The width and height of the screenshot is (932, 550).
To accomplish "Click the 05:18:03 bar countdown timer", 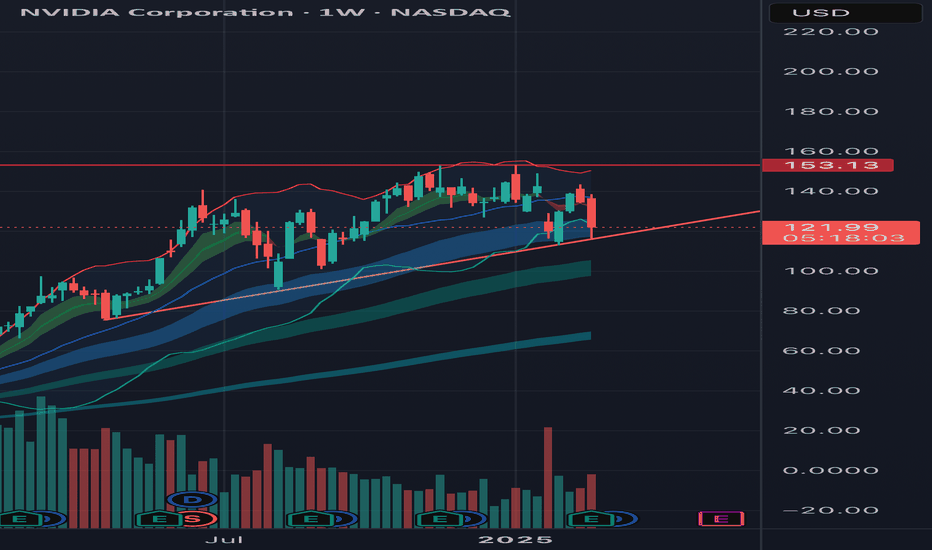I will click(x=843, y=238).
